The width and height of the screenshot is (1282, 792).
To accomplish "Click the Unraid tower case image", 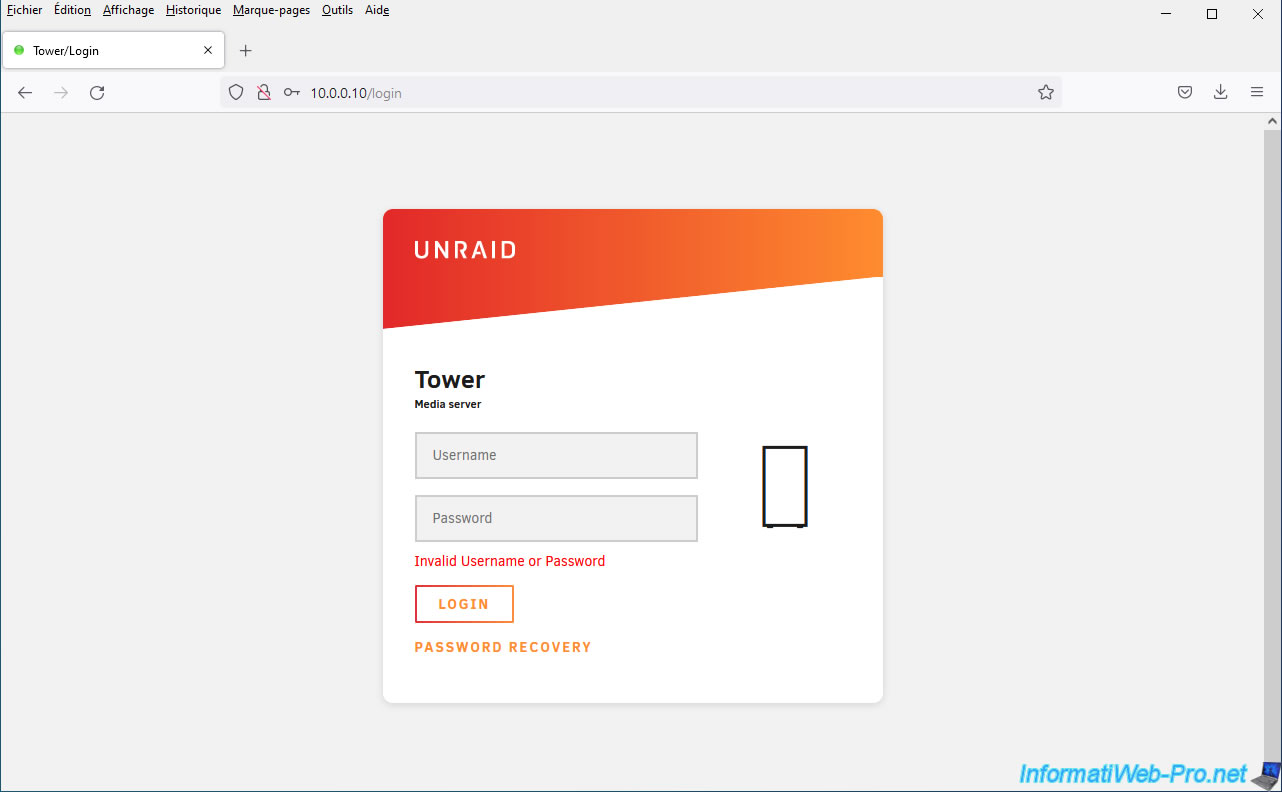I will [x=784, y=486].
